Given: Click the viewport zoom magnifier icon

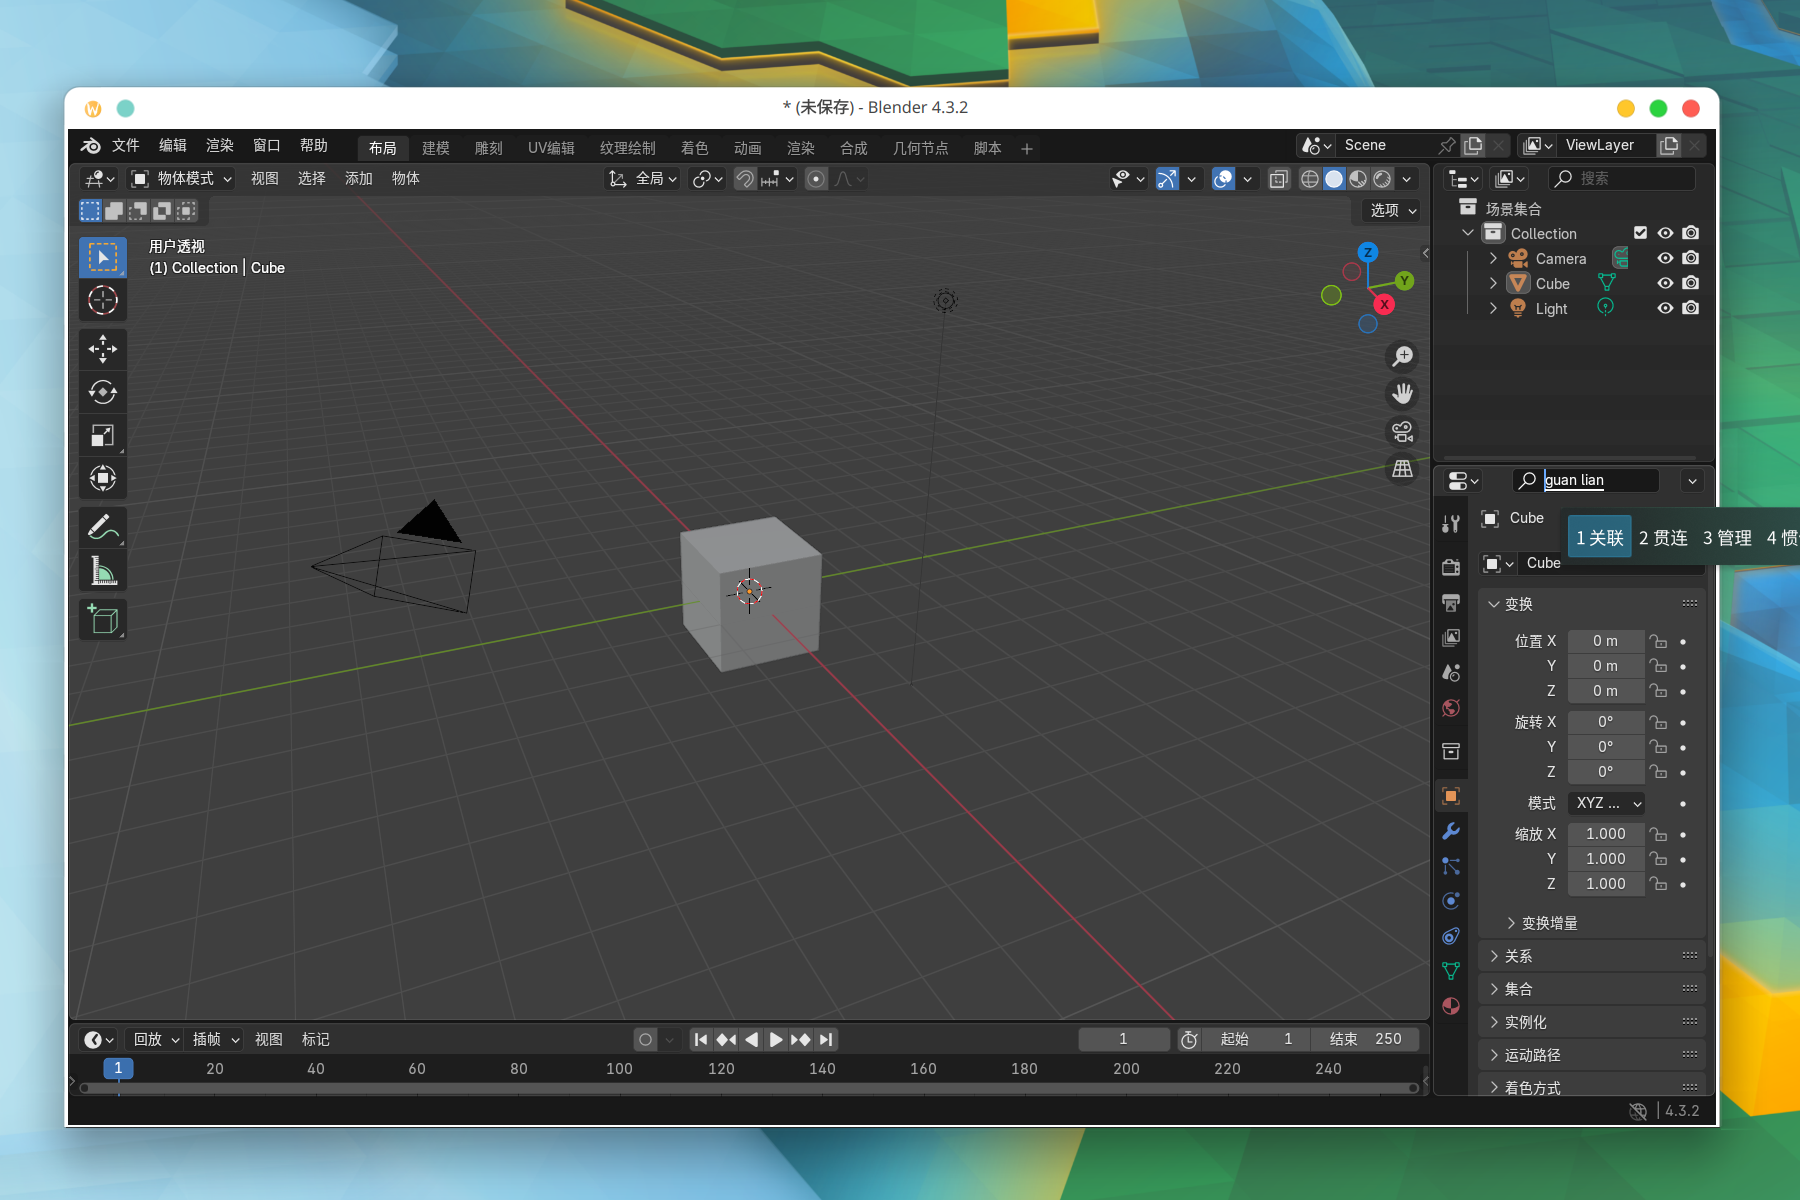Looking at the screenshot, I should [x=1403, y=356].
